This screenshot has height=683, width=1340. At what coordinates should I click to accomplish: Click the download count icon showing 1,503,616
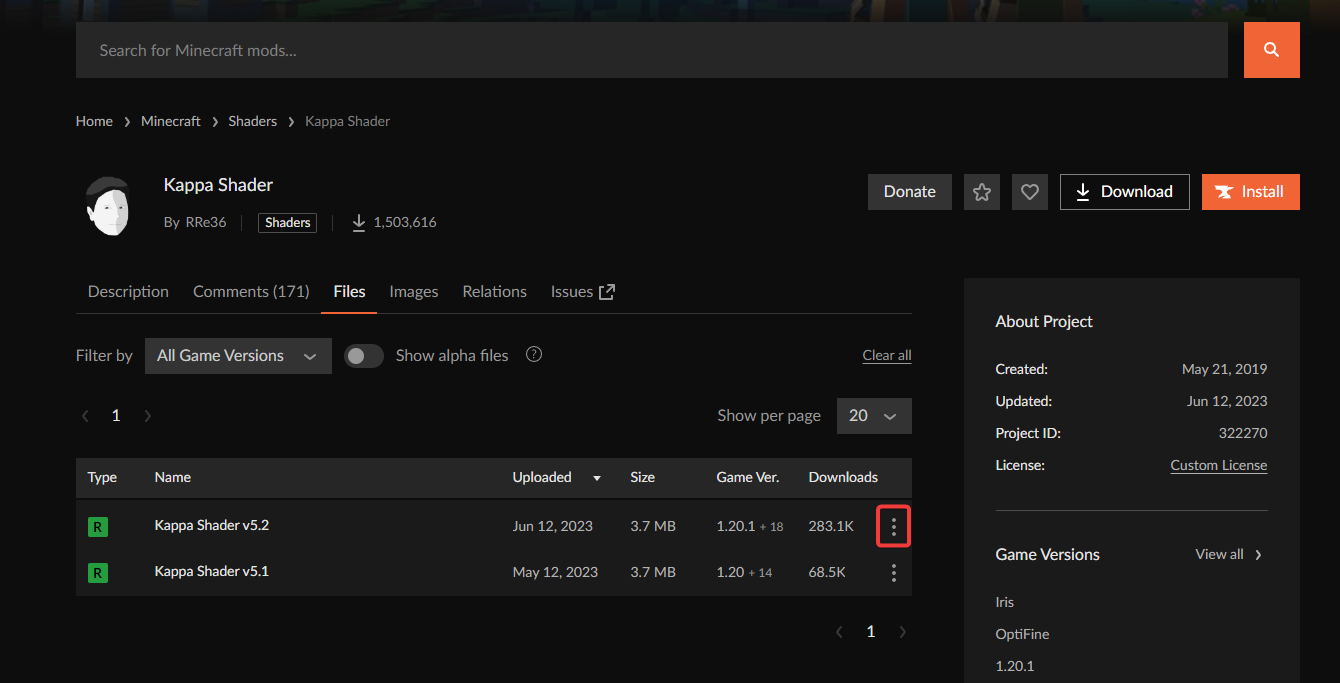[x=358, y=222]
